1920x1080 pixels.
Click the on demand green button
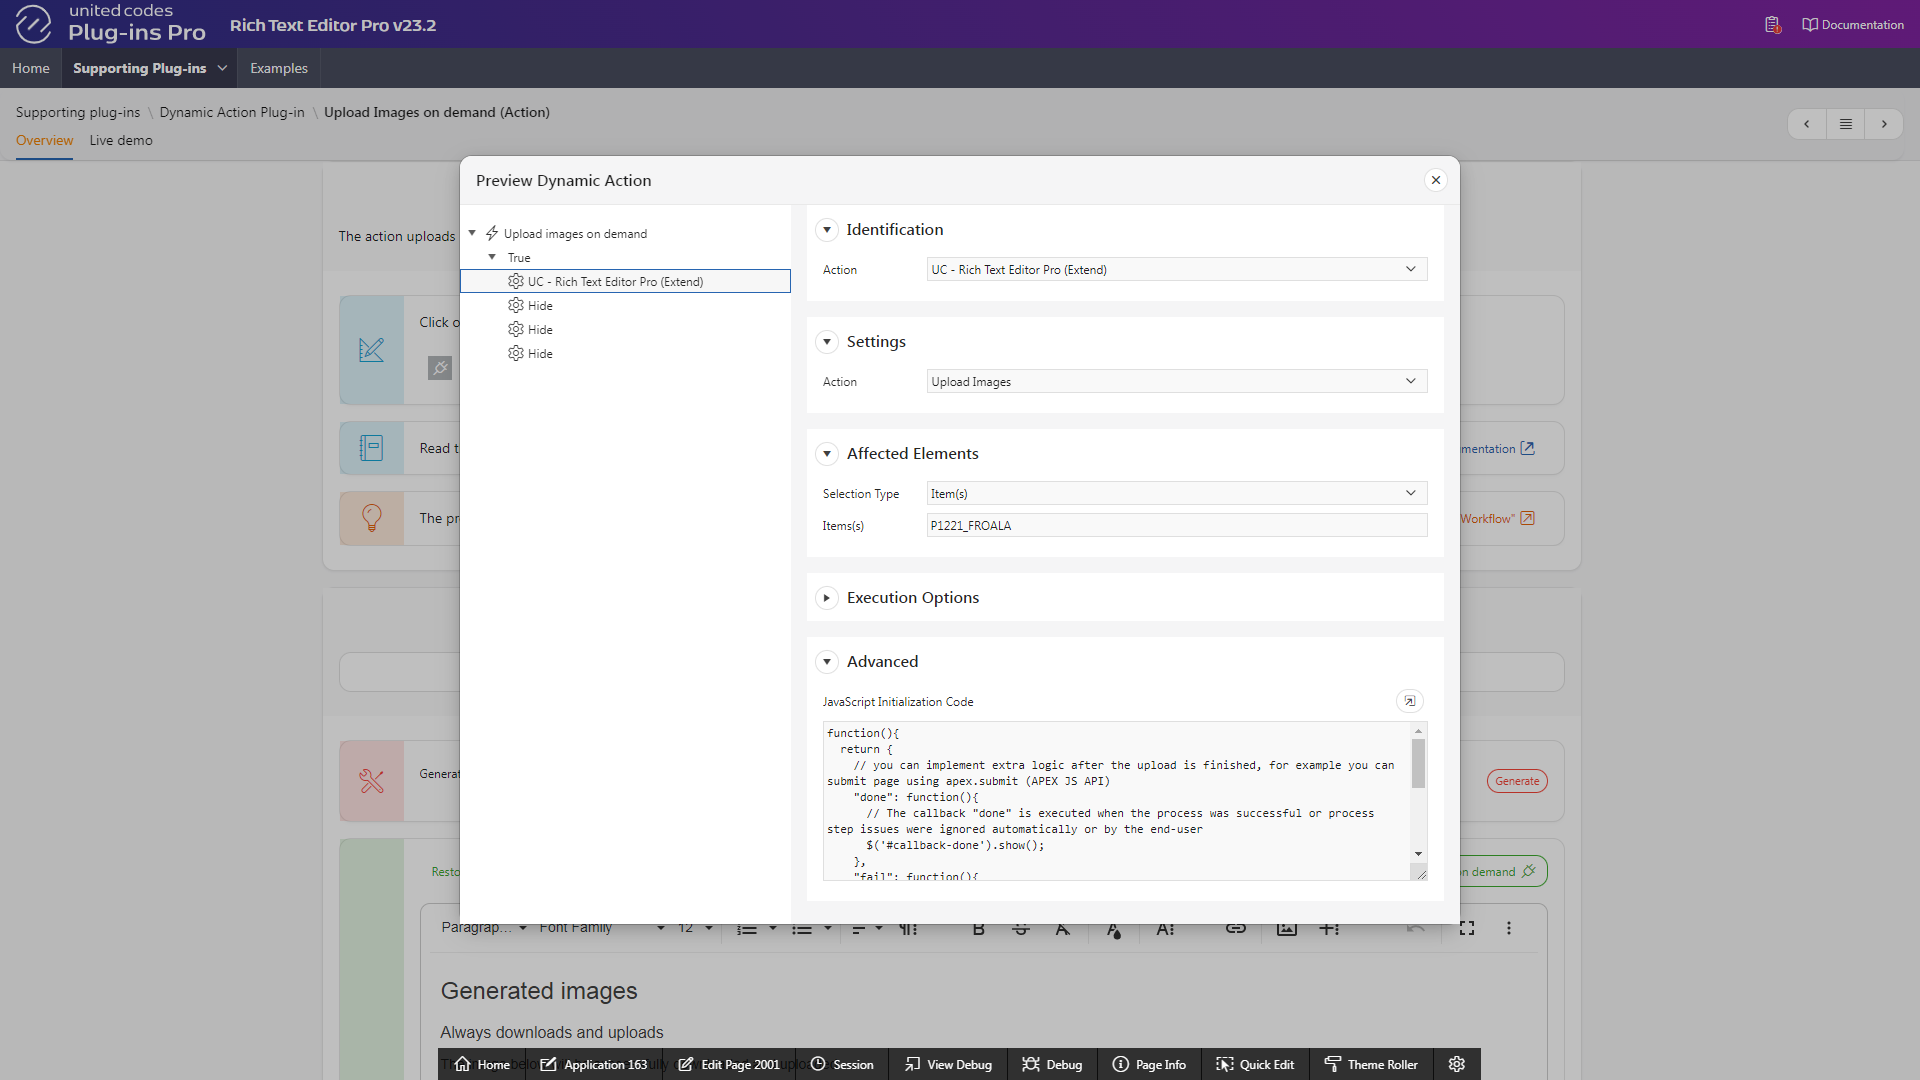pyautogui.click(x=1503, y=872)
